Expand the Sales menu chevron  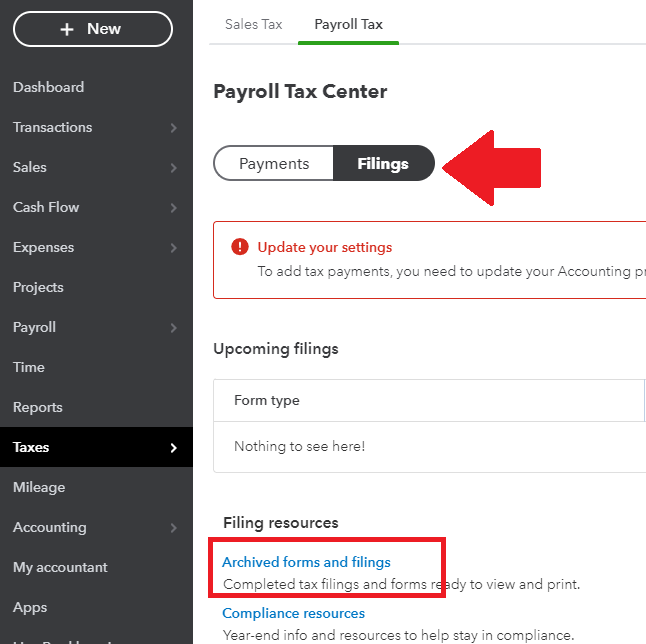click(x=174, y=168)
